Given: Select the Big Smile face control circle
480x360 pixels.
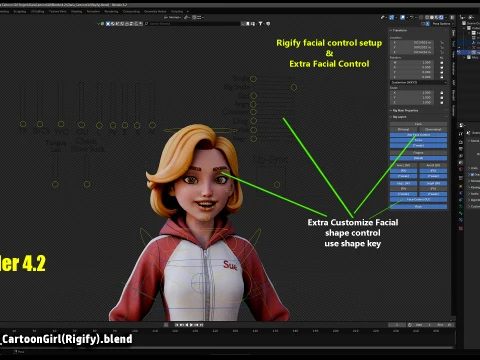Looking at the screenshot, I should point(293,87).
